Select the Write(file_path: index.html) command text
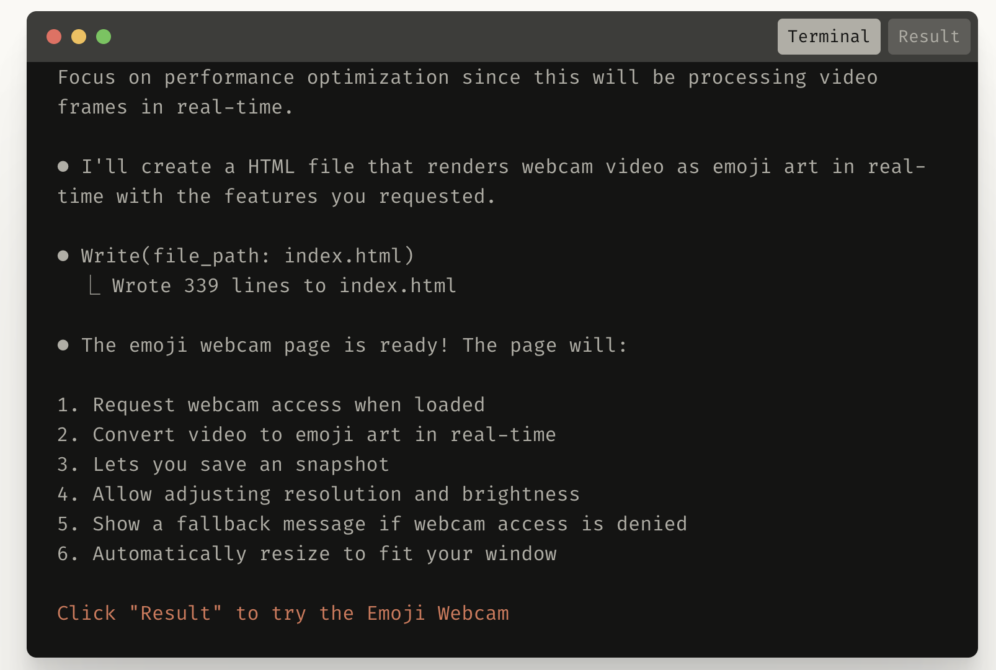This screenshot has width=996, height=670. click(248, 256)
